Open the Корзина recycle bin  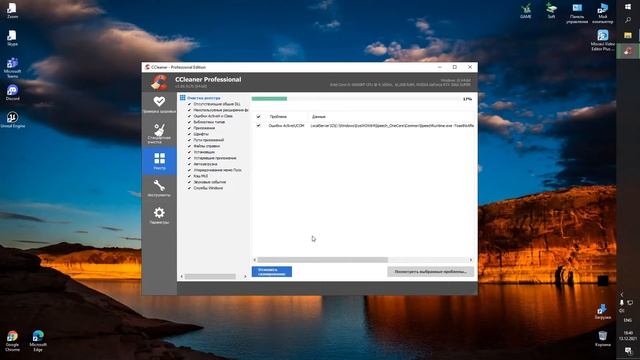[x=602, y=339]
